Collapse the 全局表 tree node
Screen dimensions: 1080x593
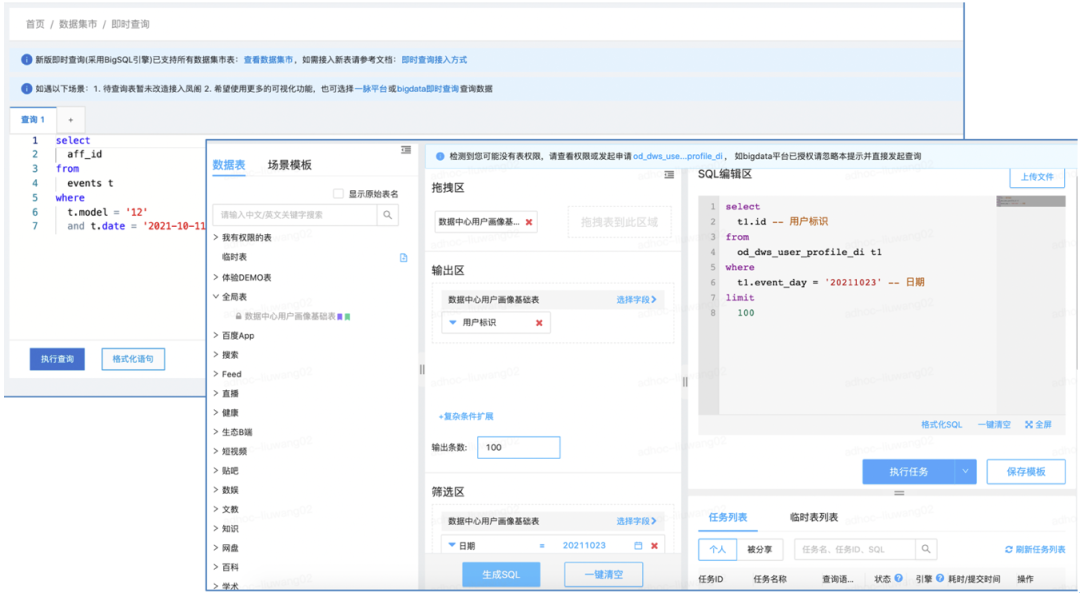pos(216,297)
